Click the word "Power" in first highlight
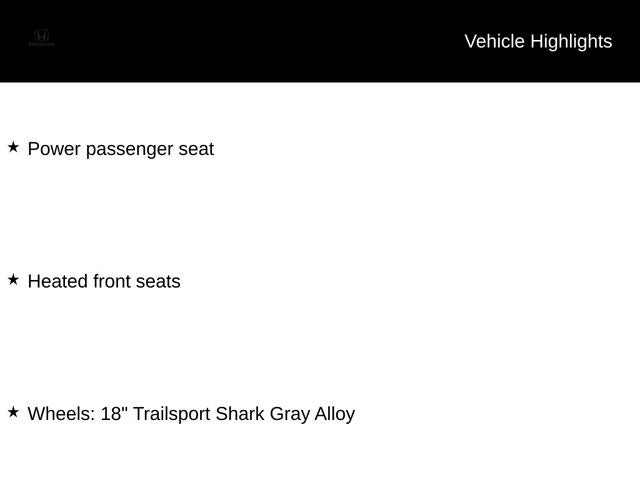The height and width of the screenshot is (480, 640). point(54,149)
